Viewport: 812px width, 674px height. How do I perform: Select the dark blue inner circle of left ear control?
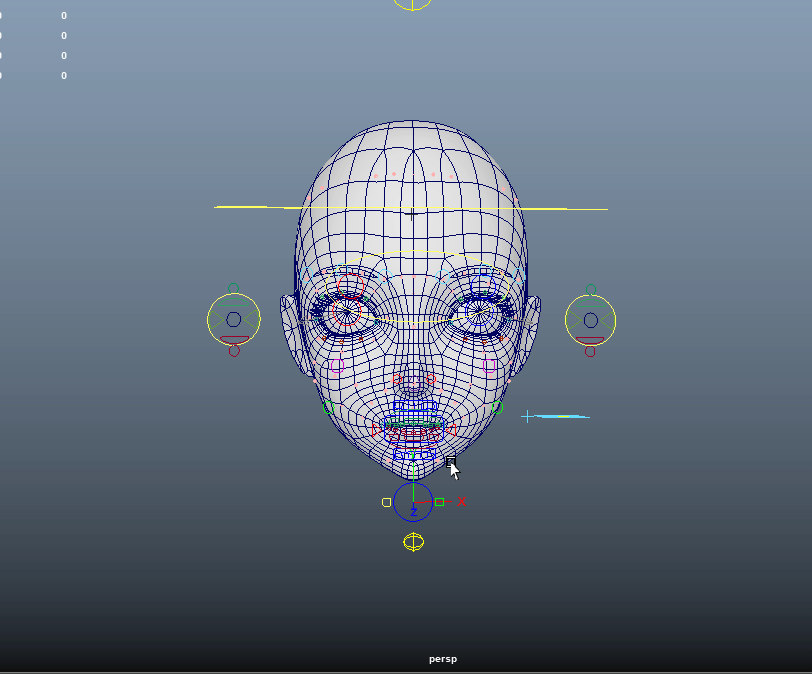pos(234,319)
